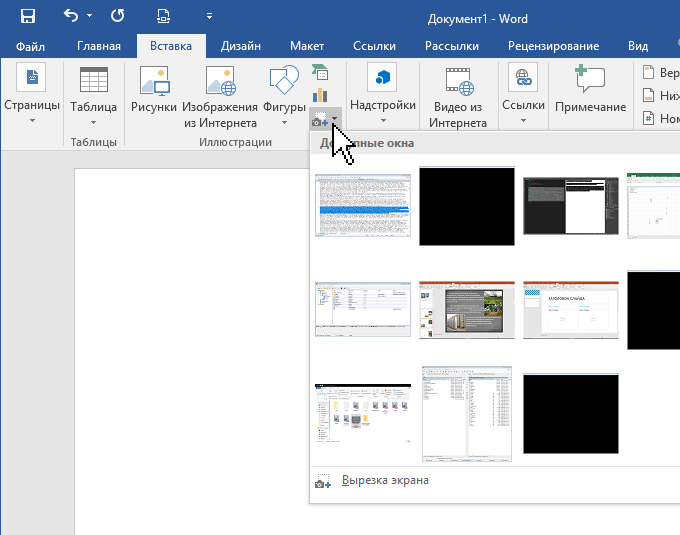Toggle the screenshot dropdown arrow
The width and height of the screenshot is (680, 535).
(x=335, y=118)
